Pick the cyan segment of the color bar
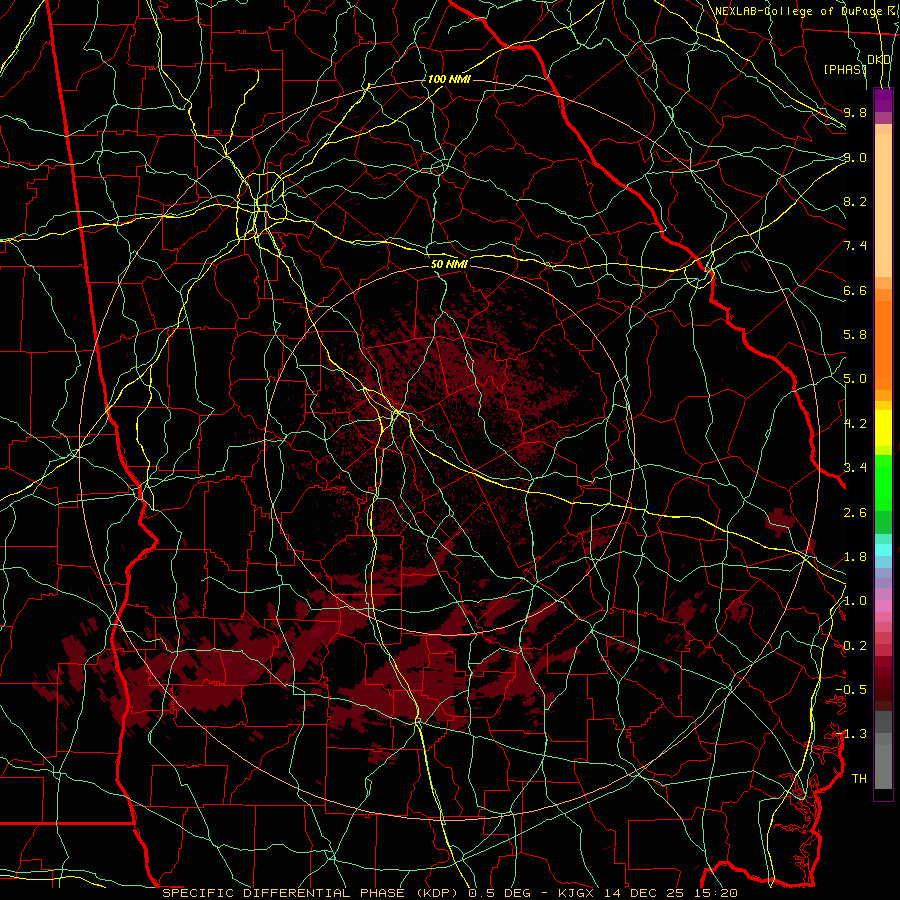 coord(883,550)
